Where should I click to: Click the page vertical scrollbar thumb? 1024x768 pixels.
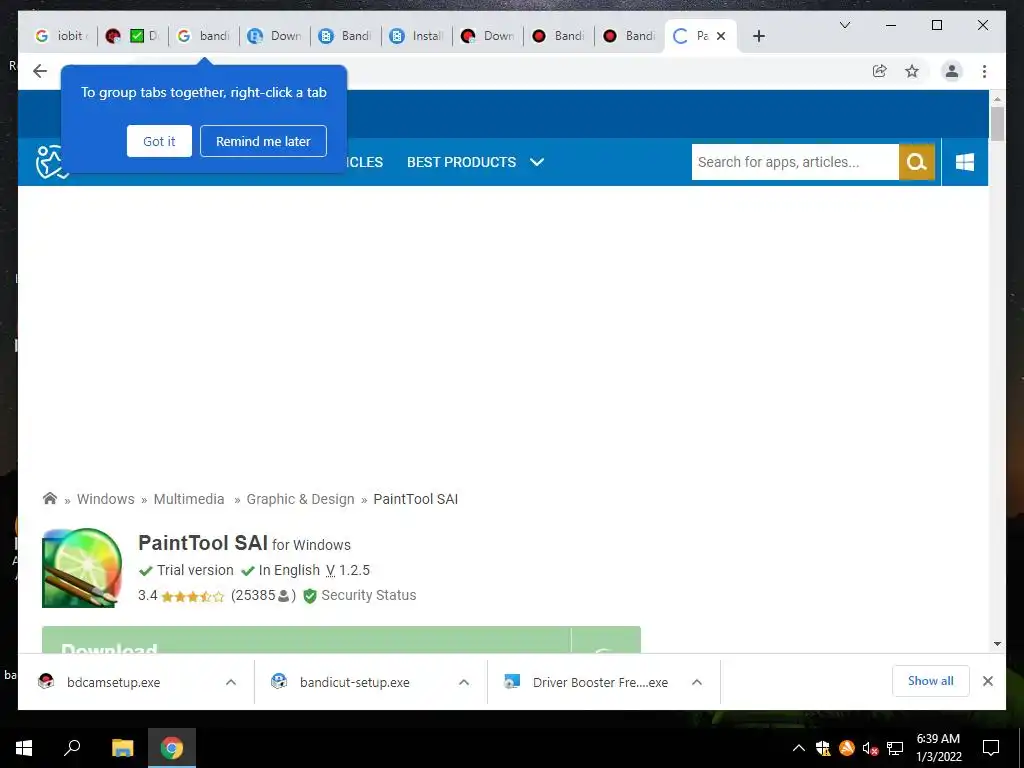[997, 123]
